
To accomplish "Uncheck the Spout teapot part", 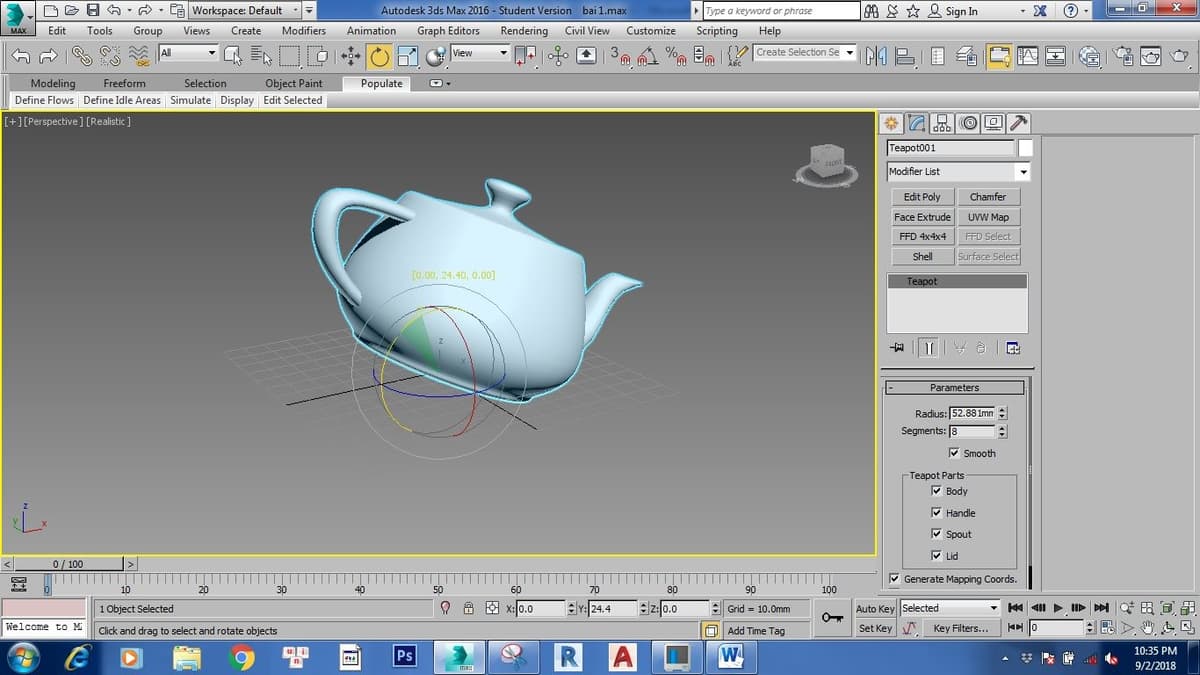I will click(x=935, y=534).
